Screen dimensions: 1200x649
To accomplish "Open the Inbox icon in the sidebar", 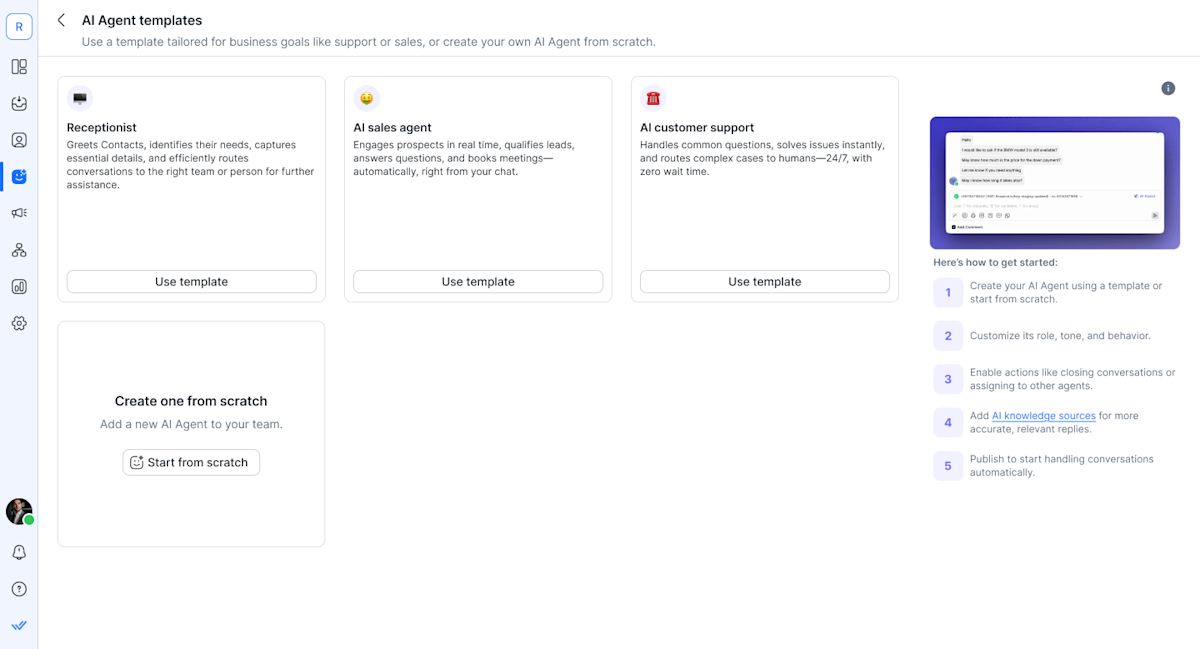I will click(19, 103).
